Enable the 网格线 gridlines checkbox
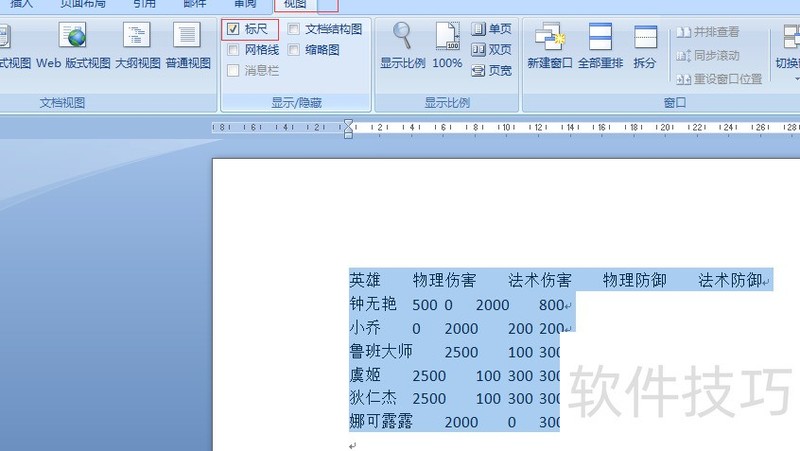 point(233,49)
